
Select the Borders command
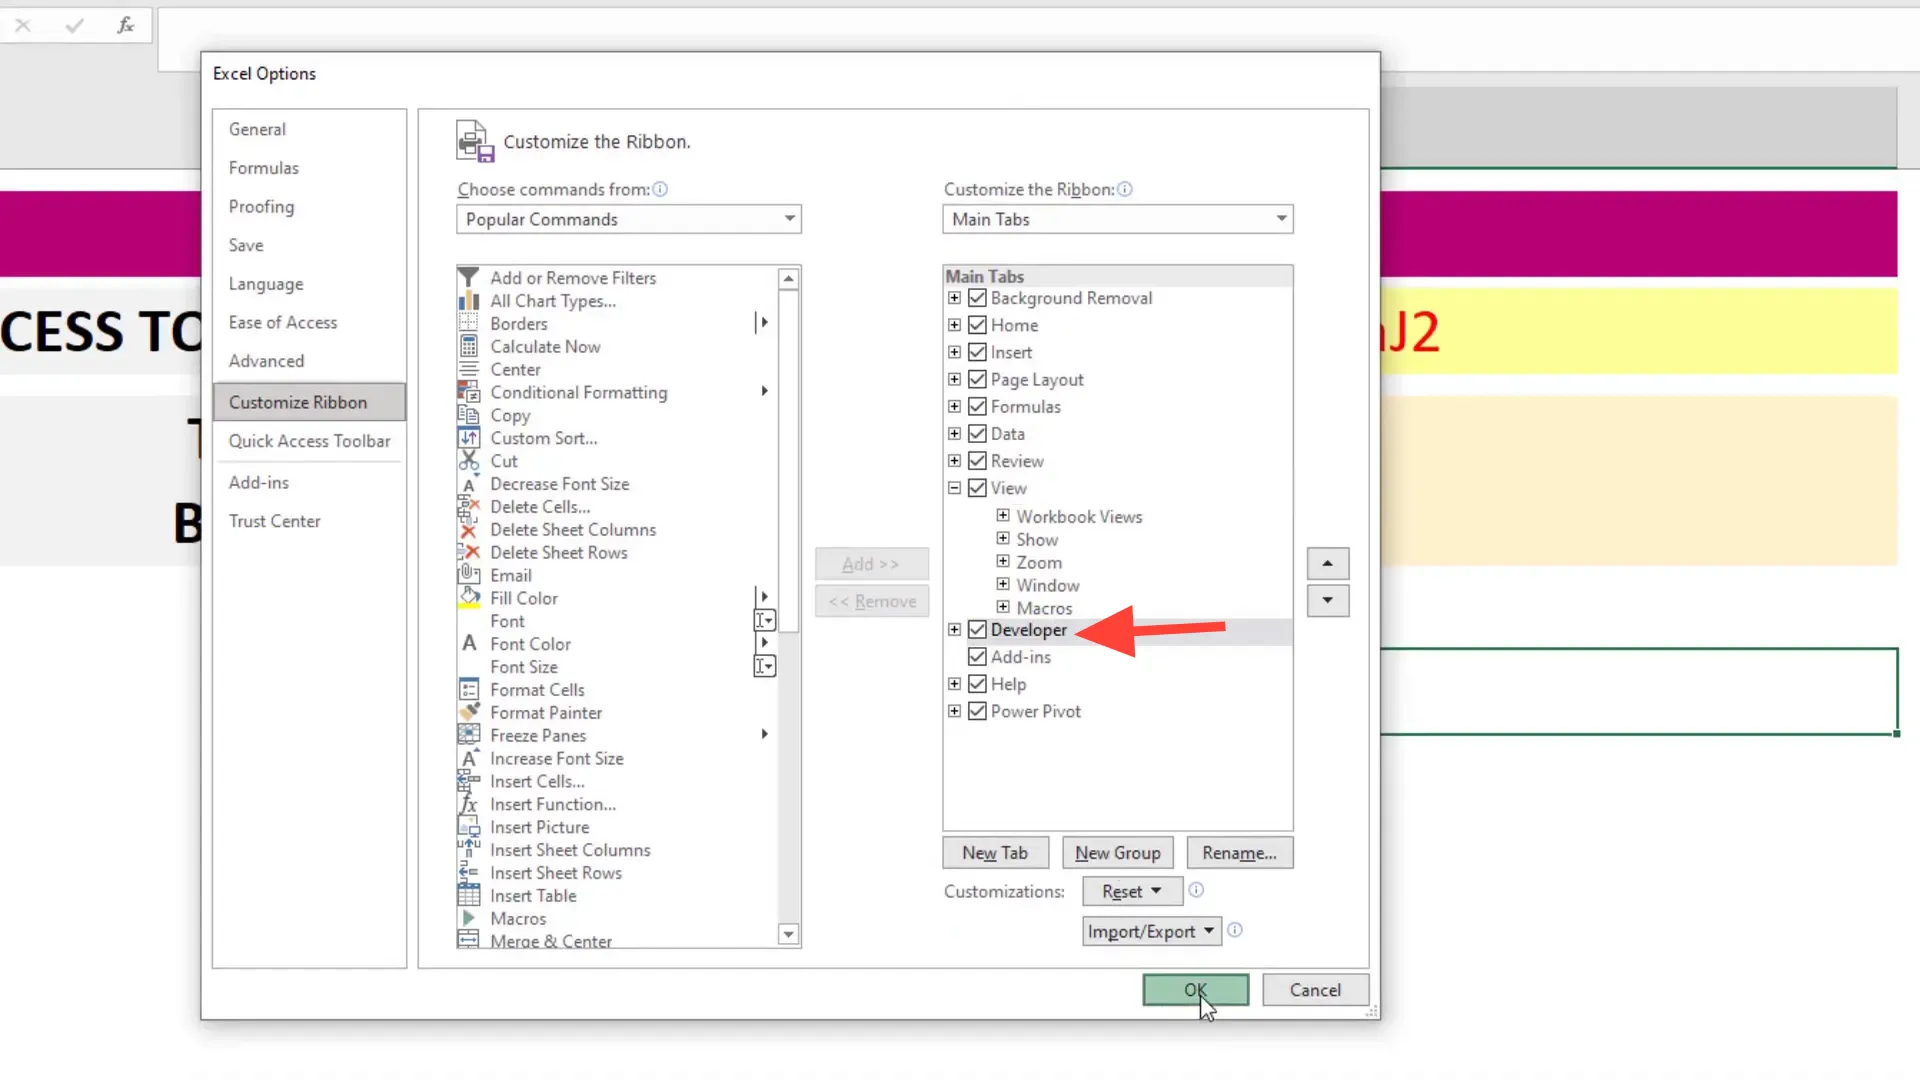517,323
